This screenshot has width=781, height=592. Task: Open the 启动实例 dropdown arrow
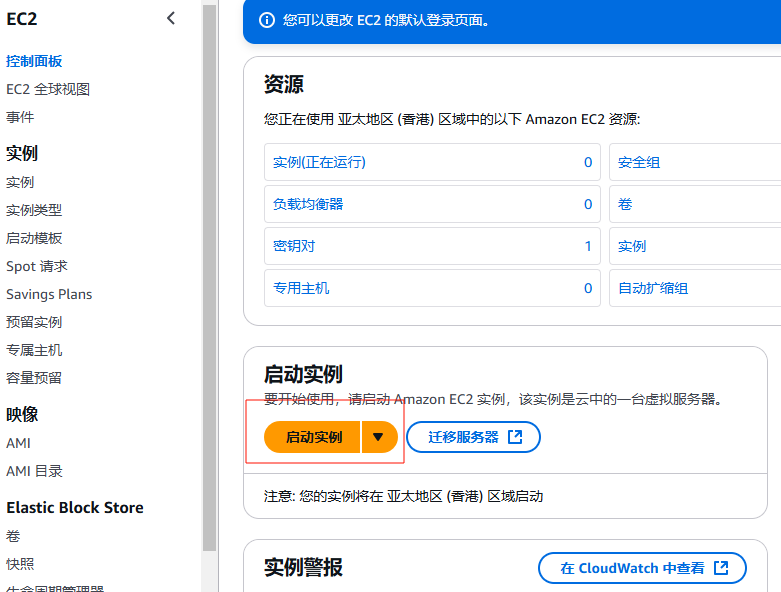point(378,437)
